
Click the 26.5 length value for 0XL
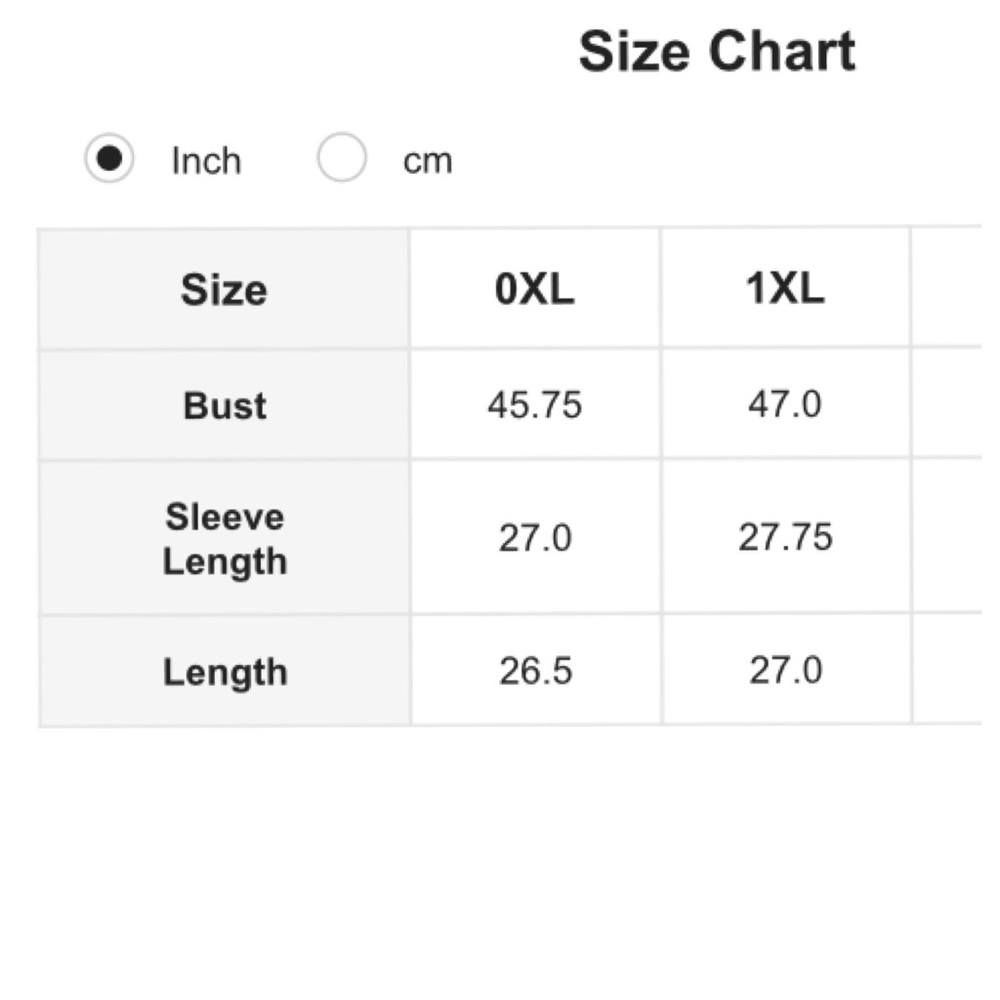click(535, 671)
